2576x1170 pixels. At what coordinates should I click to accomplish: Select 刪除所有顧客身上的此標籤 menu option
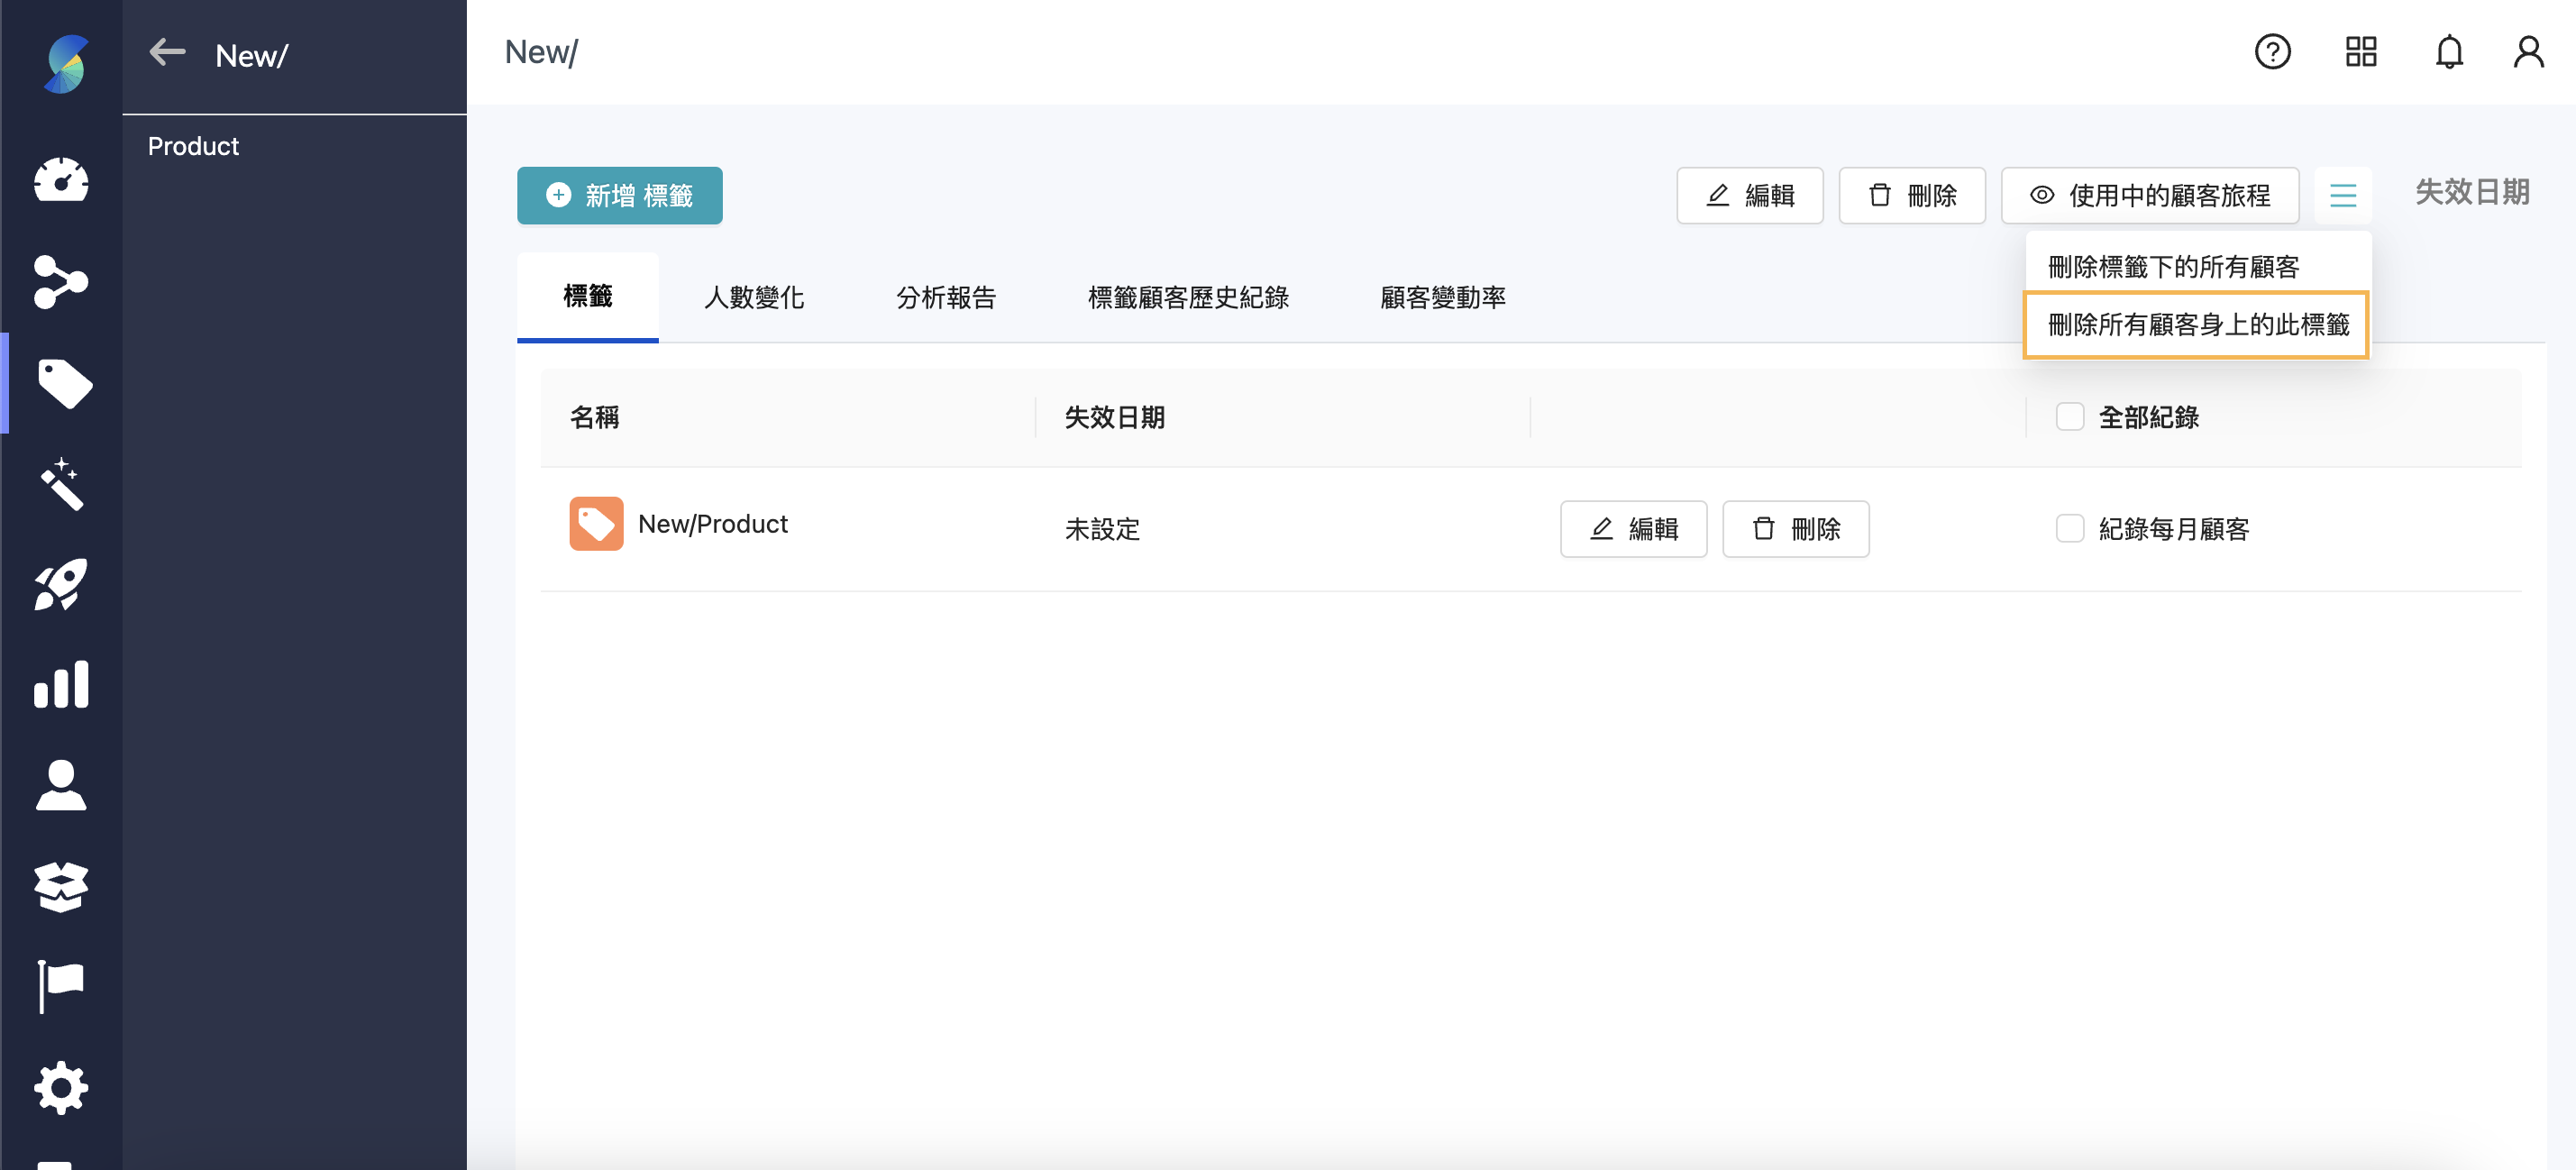2196,323
